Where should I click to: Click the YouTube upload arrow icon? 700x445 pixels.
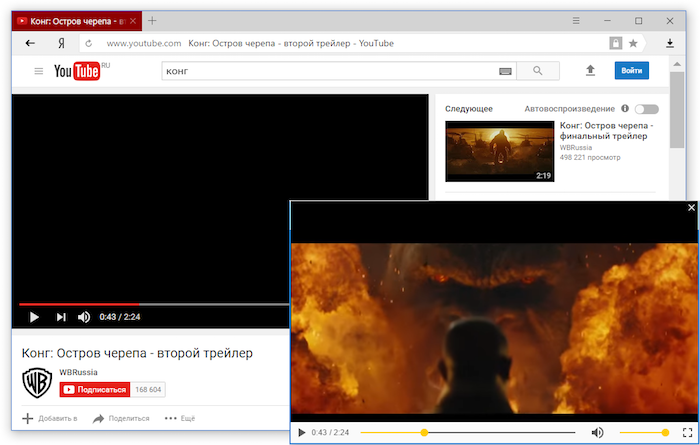(x=590, y=71)
